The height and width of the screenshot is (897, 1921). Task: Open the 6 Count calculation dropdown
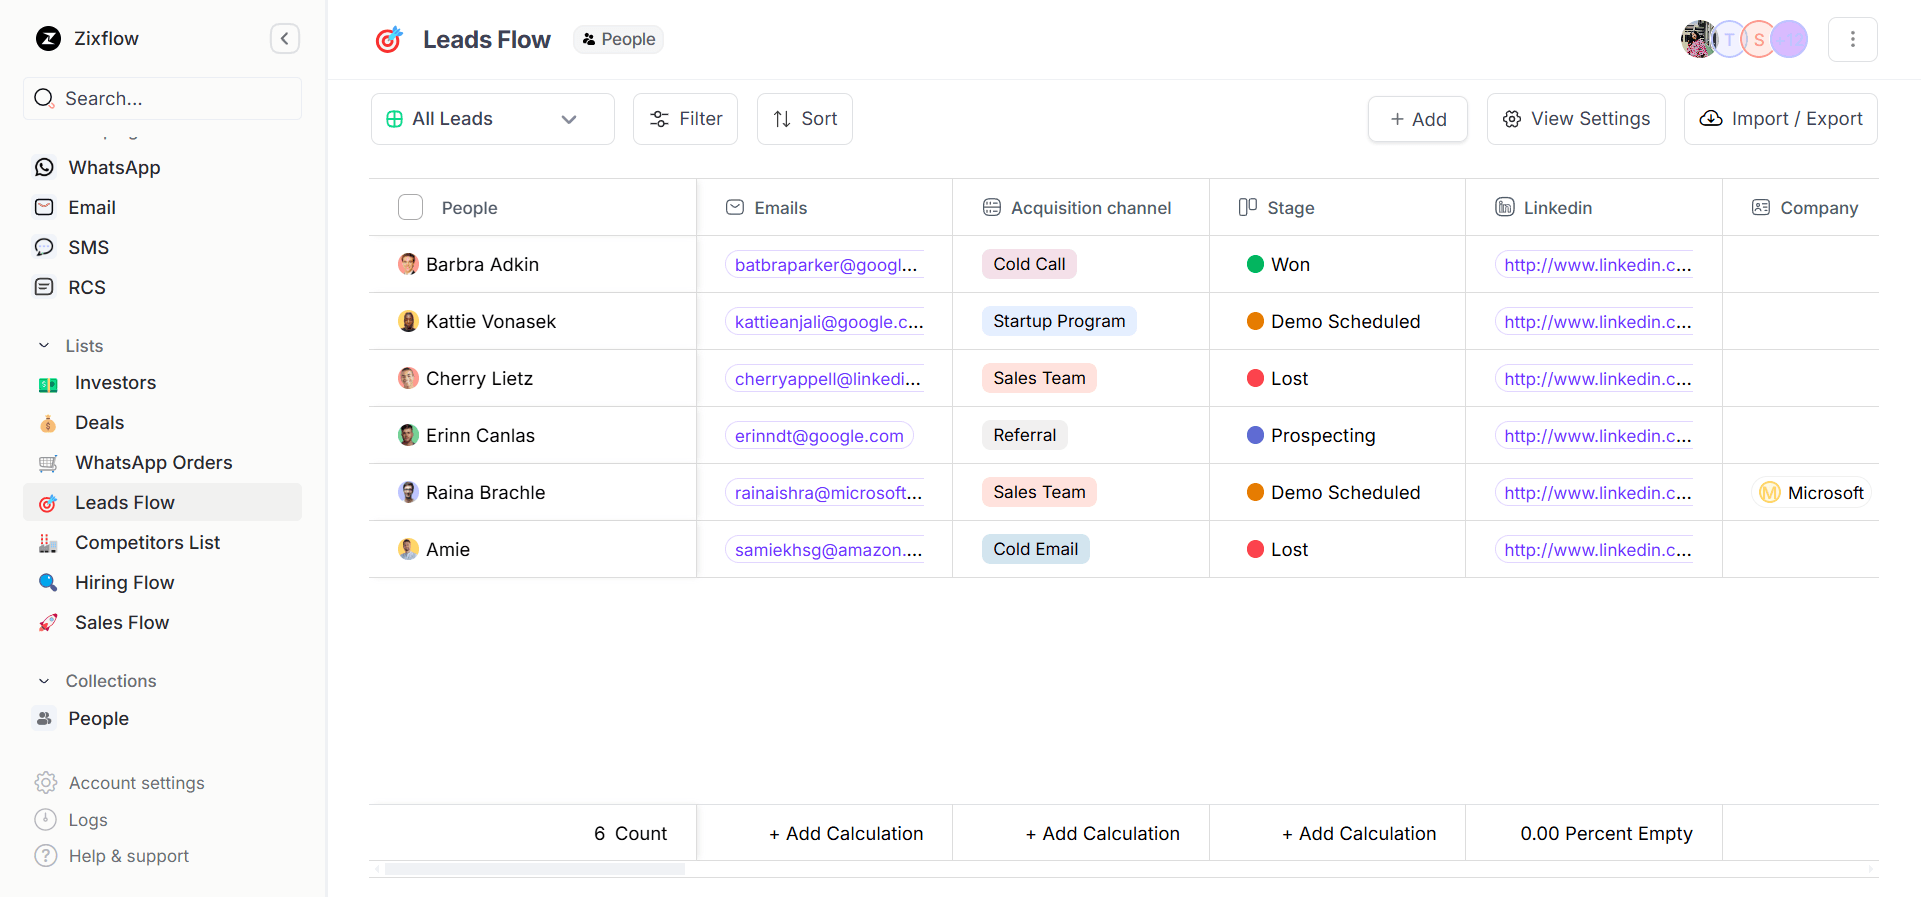coord(630,833)
